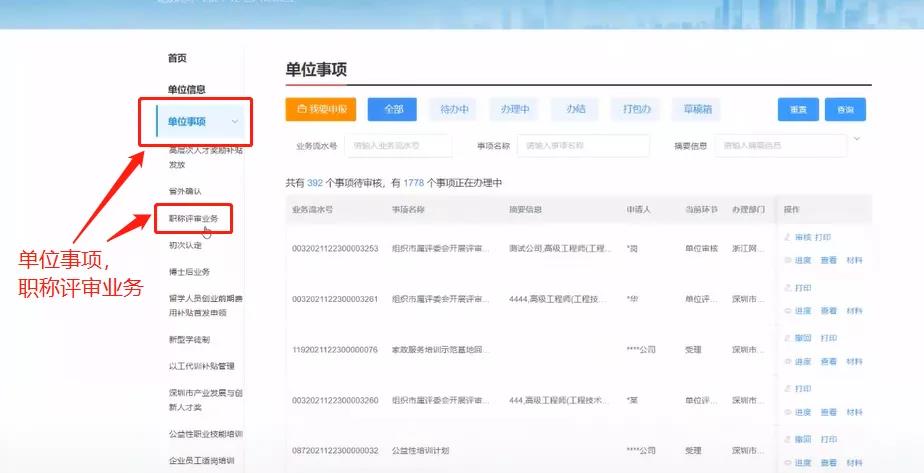Click 进度 eye icon in first row
This screenshot has width=924, height=473.
797,260
